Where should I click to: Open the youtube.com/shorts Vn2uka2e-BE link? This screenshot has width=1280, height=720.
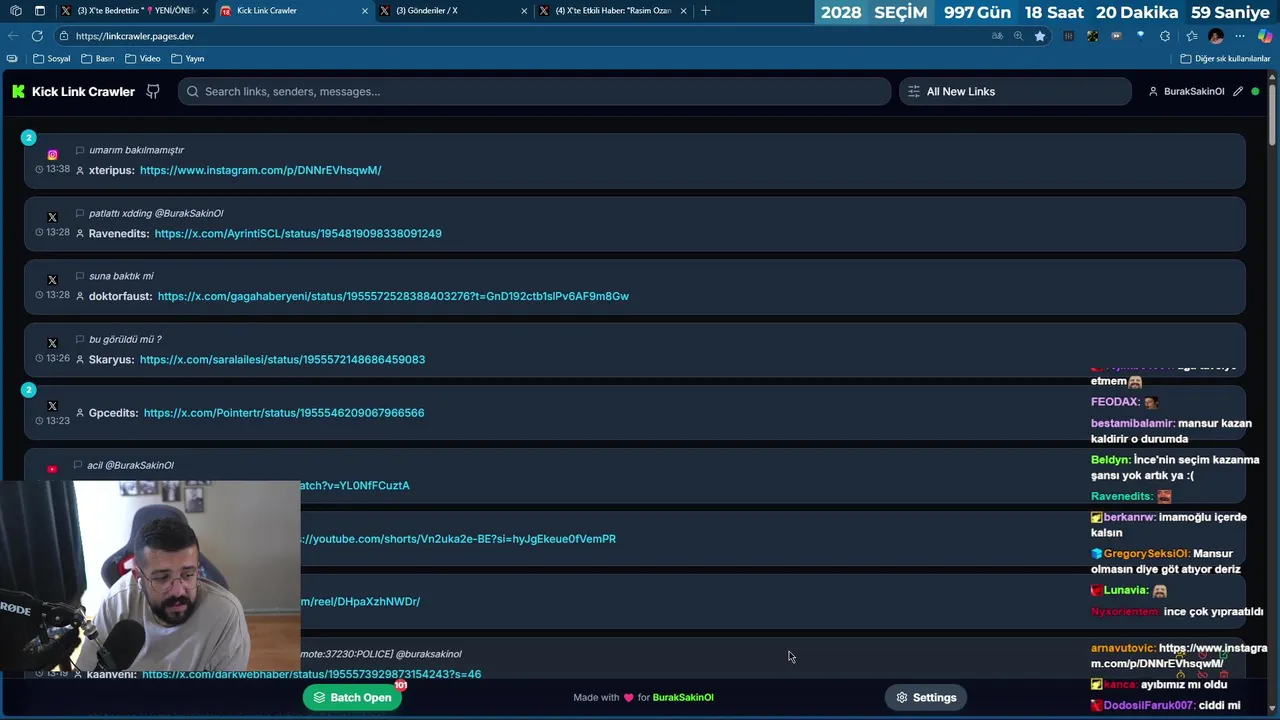(458, 538)
